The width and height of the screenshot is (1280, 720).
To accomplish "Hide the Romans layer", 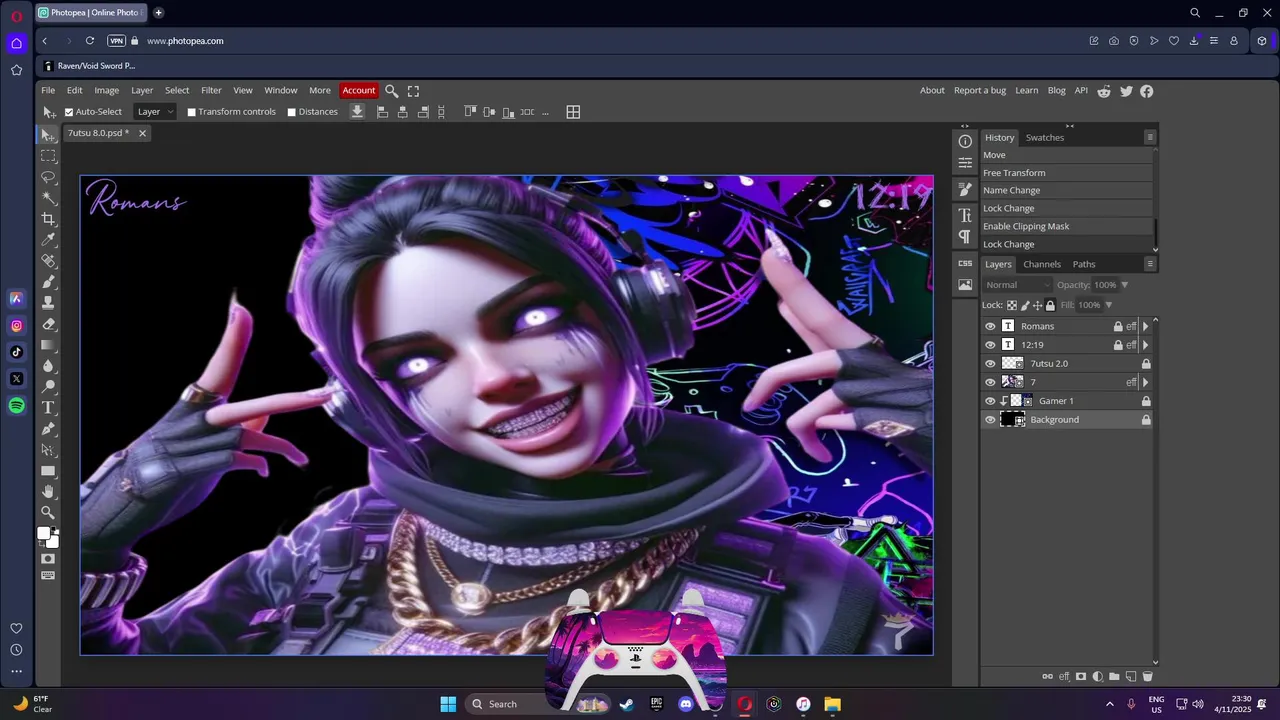I will pos(990,326).
